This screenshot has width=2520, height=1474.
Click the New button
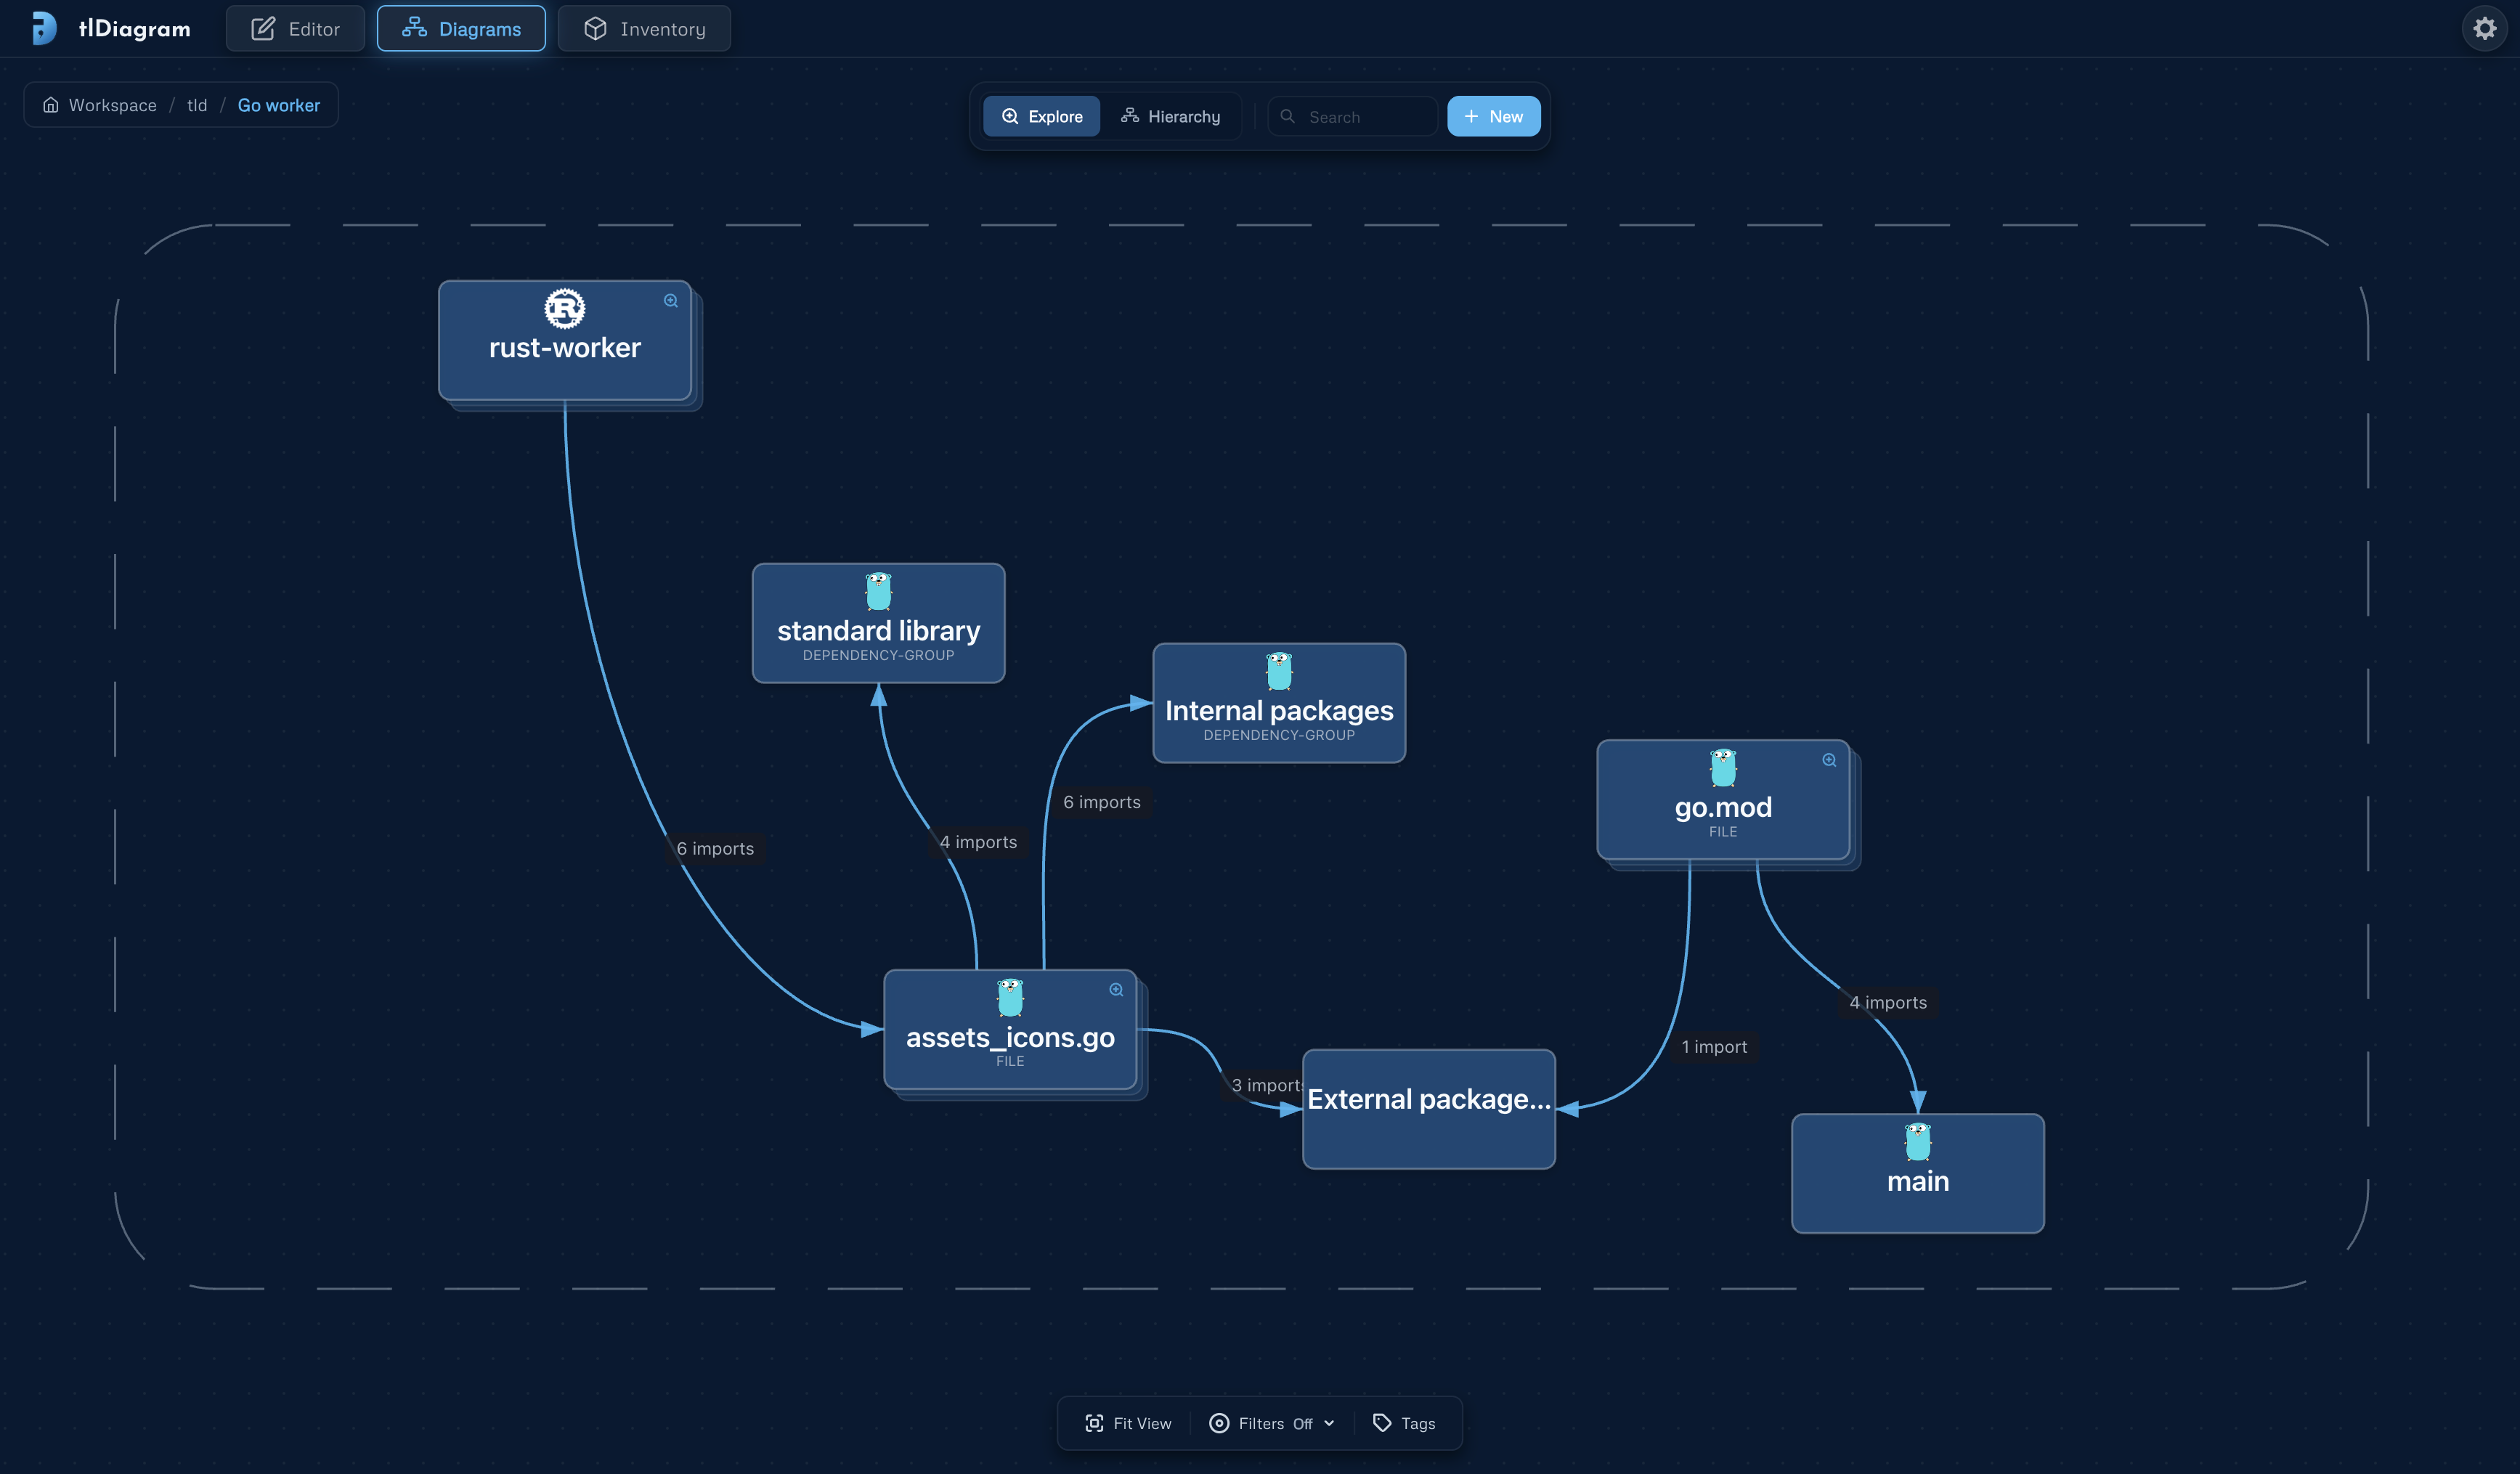point(1493,117)
